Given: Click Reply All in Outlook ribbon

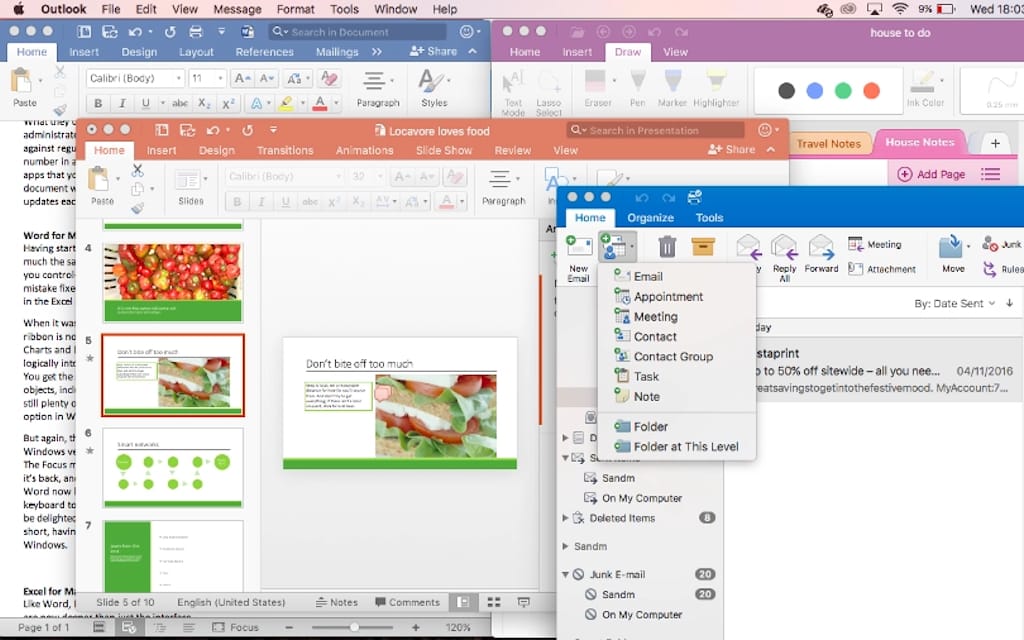Looking at the screenshot, I should pos(784,258).
